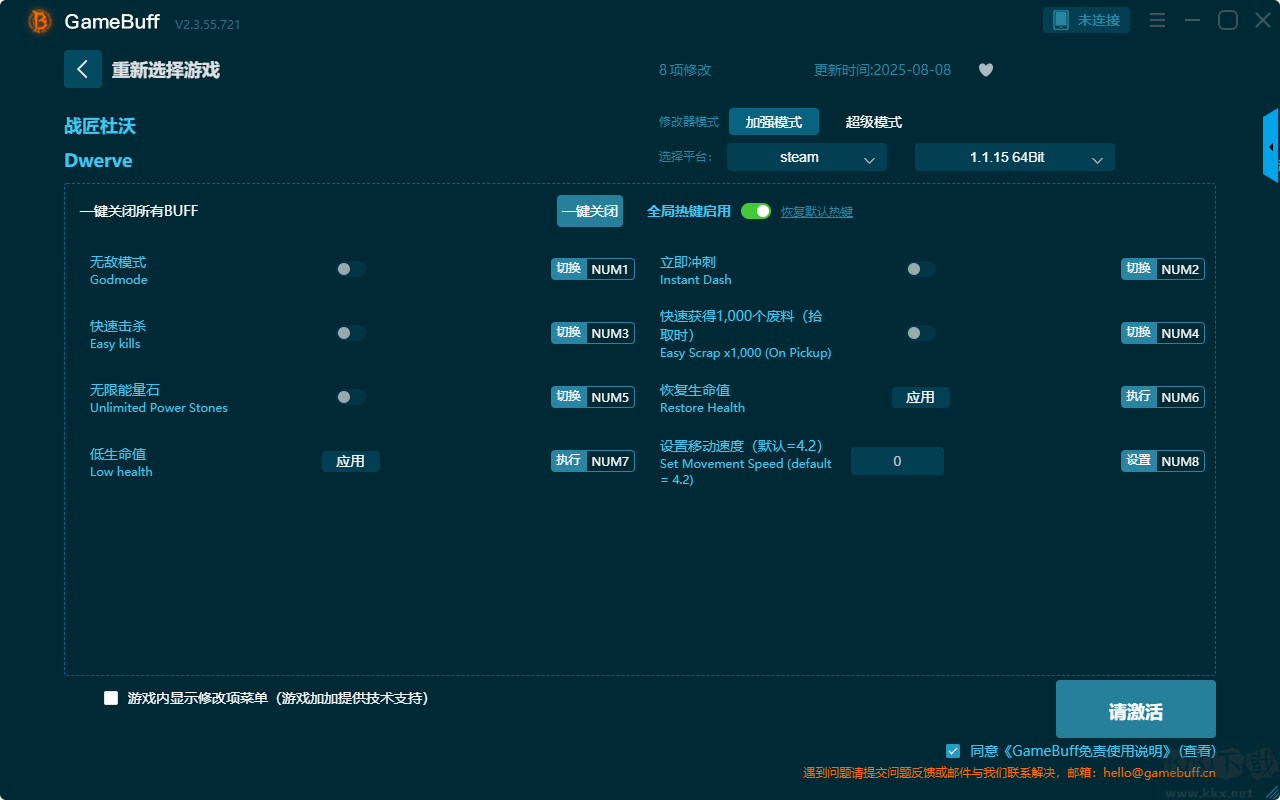Click the side panel expand arrow
The image size is (1280, 800).
pyautogui.click(x=1271, y=146)
